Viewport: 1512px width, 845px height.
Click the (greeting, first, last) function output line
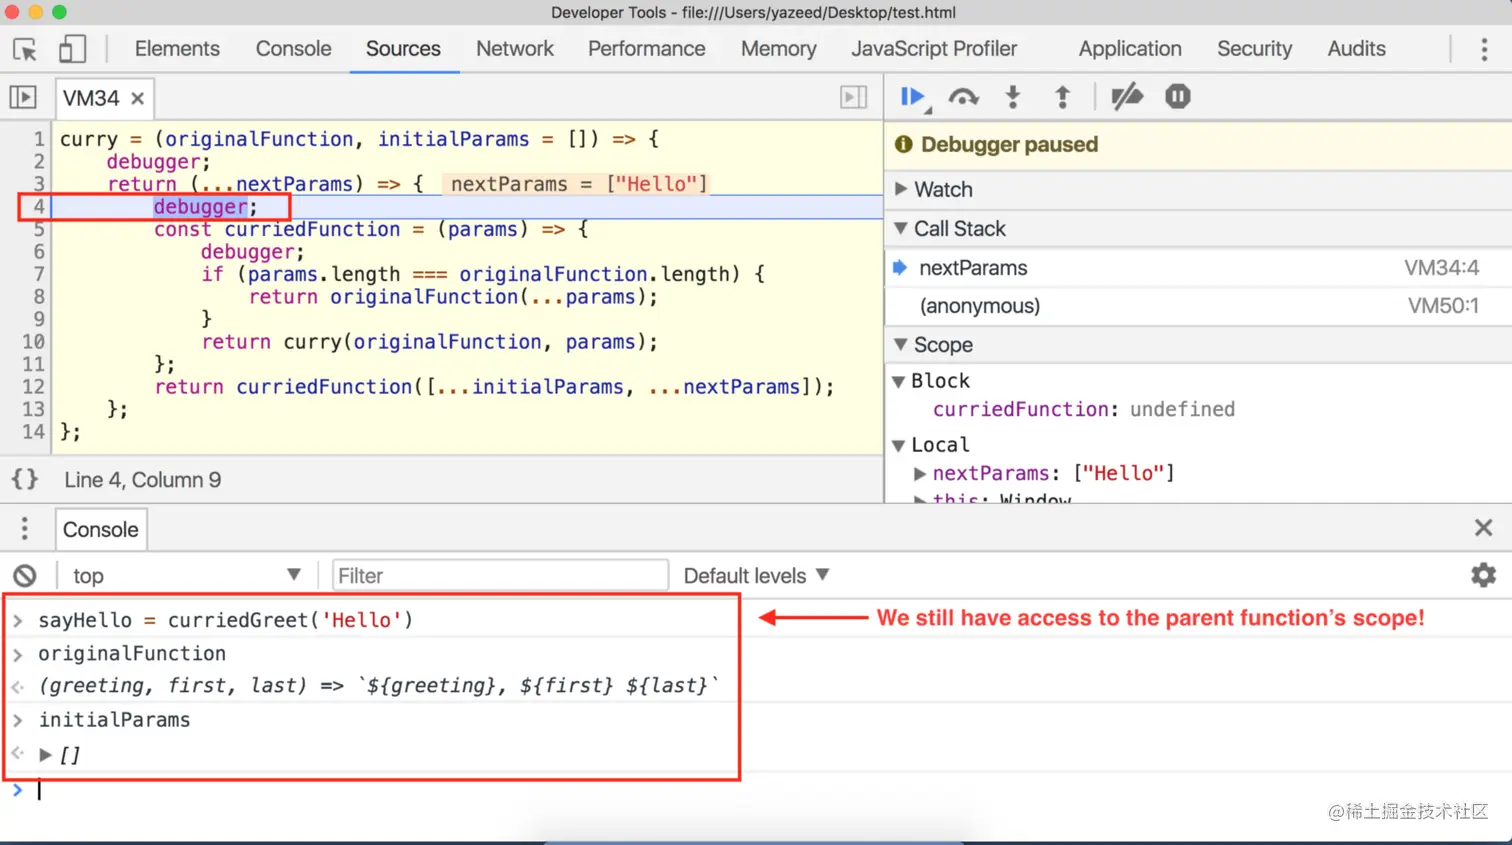[378, 686]
